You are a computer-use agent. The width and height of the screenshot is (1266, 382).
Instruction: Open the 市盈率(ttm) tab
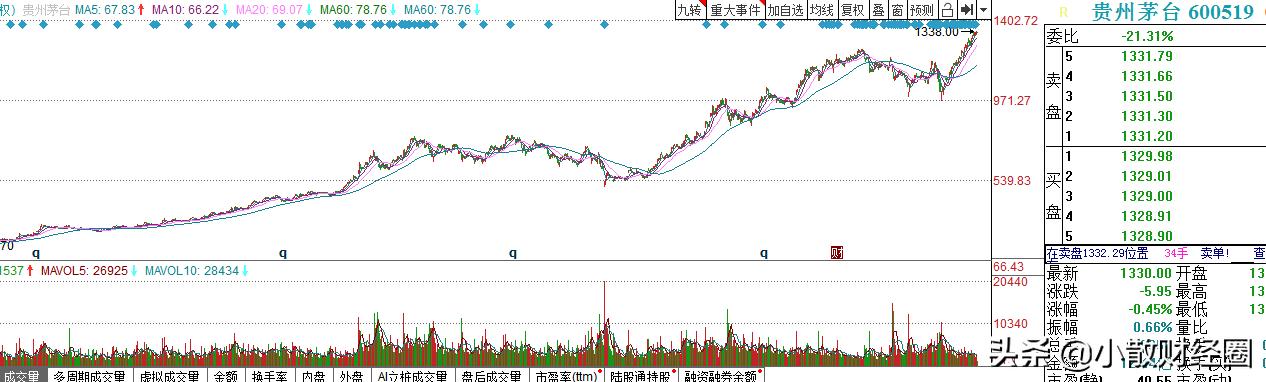click(566, 376)
